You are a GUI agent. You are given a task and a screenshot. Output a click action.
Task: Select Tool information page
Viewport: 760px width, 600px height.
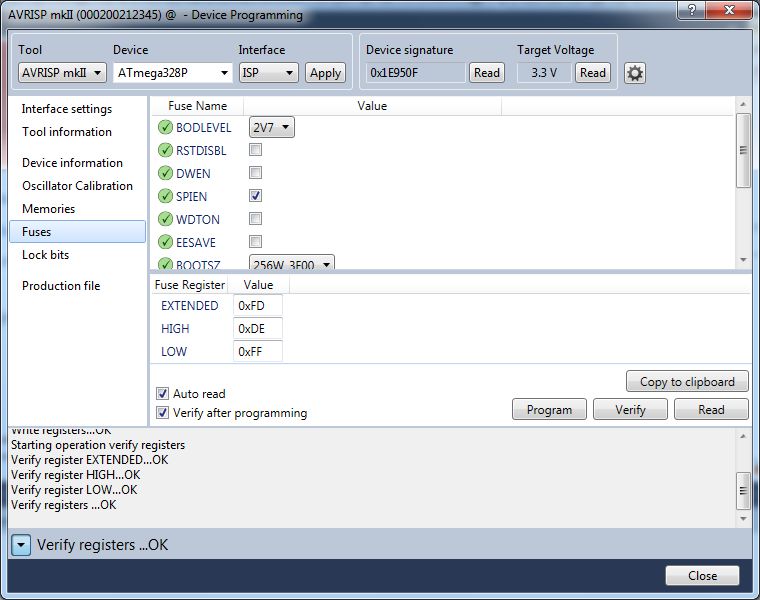tap(67, 132)
